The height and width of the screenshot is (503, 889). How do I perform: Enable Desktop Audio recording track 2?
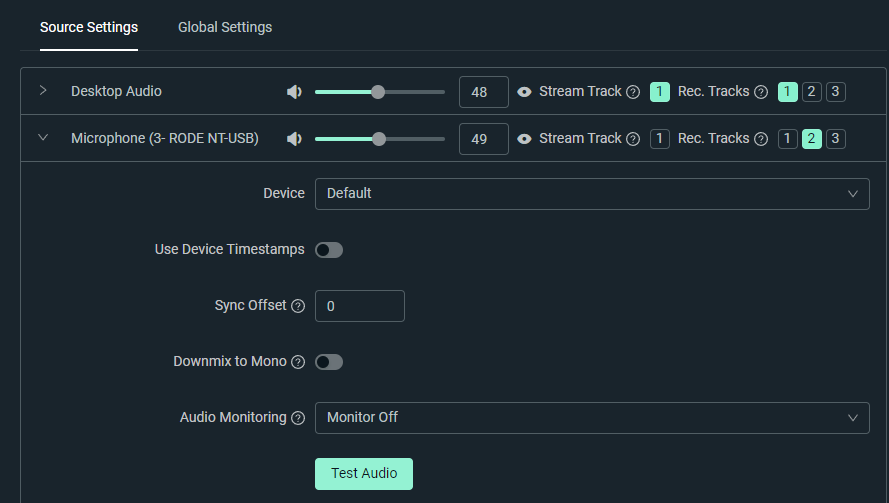click(812, 92)
